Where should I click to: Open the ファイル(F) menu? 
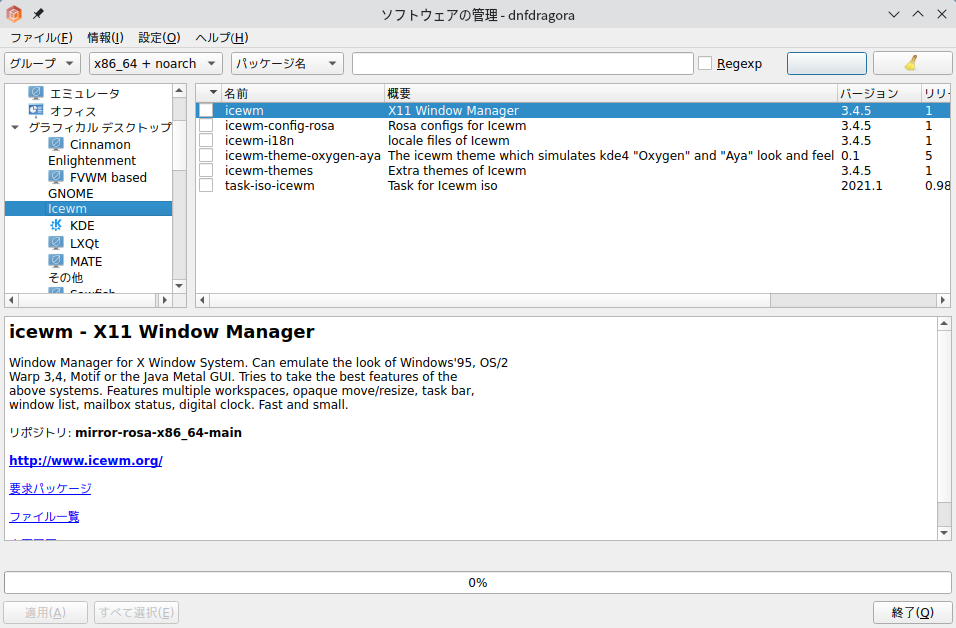(x=41, y=38)
